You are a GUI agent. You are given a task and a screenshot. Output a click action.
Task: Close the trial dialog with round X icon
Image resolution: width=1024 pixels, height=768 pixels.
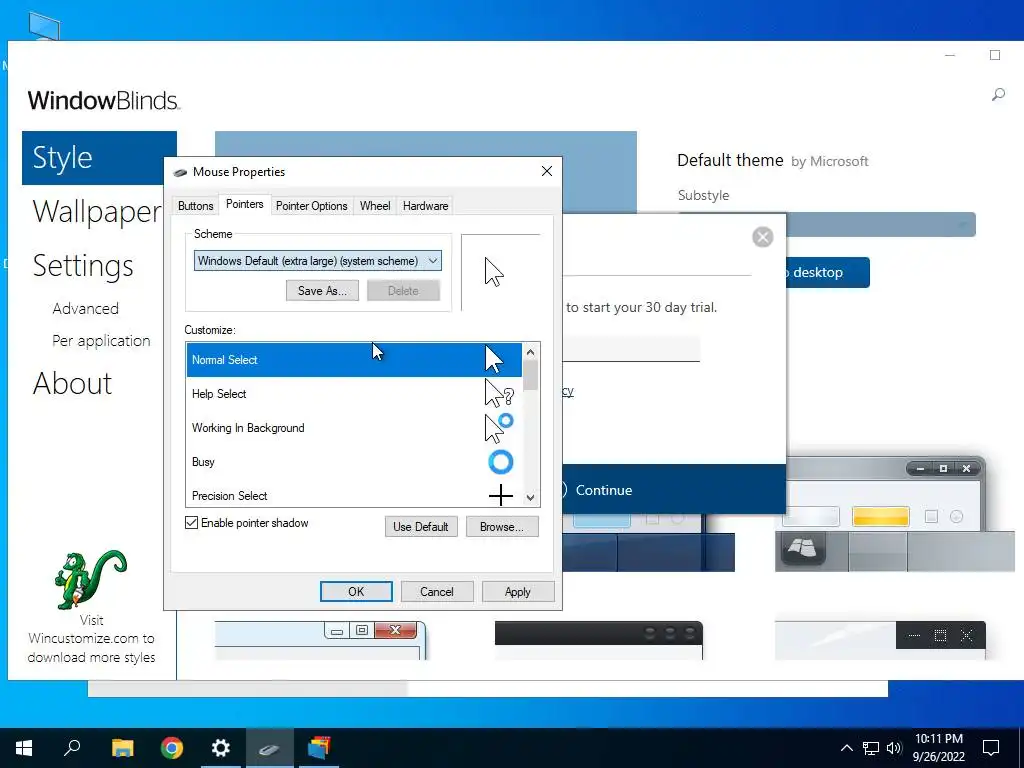(x=762, y=236)
